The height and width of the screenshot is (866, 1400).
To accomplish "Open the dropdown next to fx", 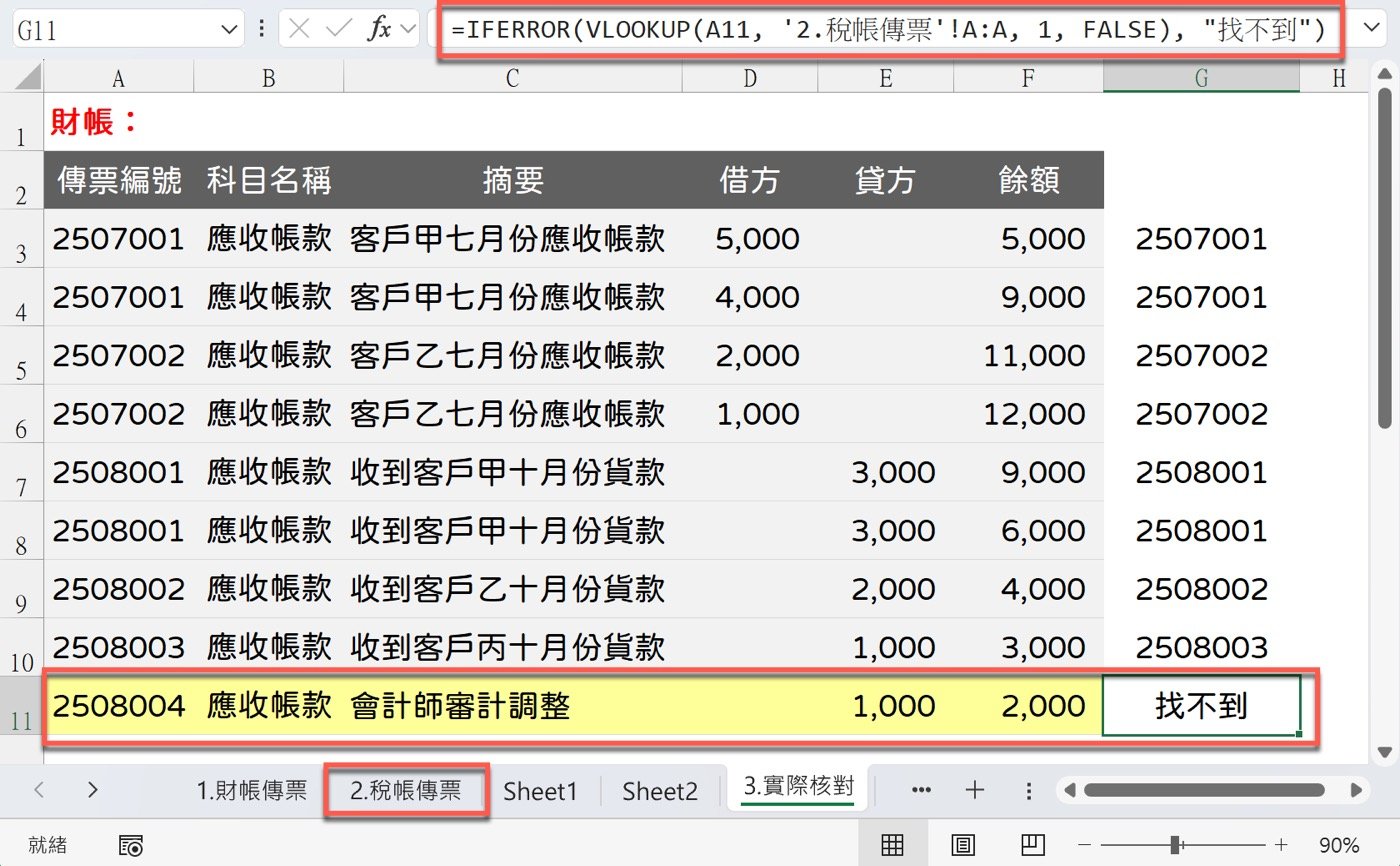I will coord(407,29).
